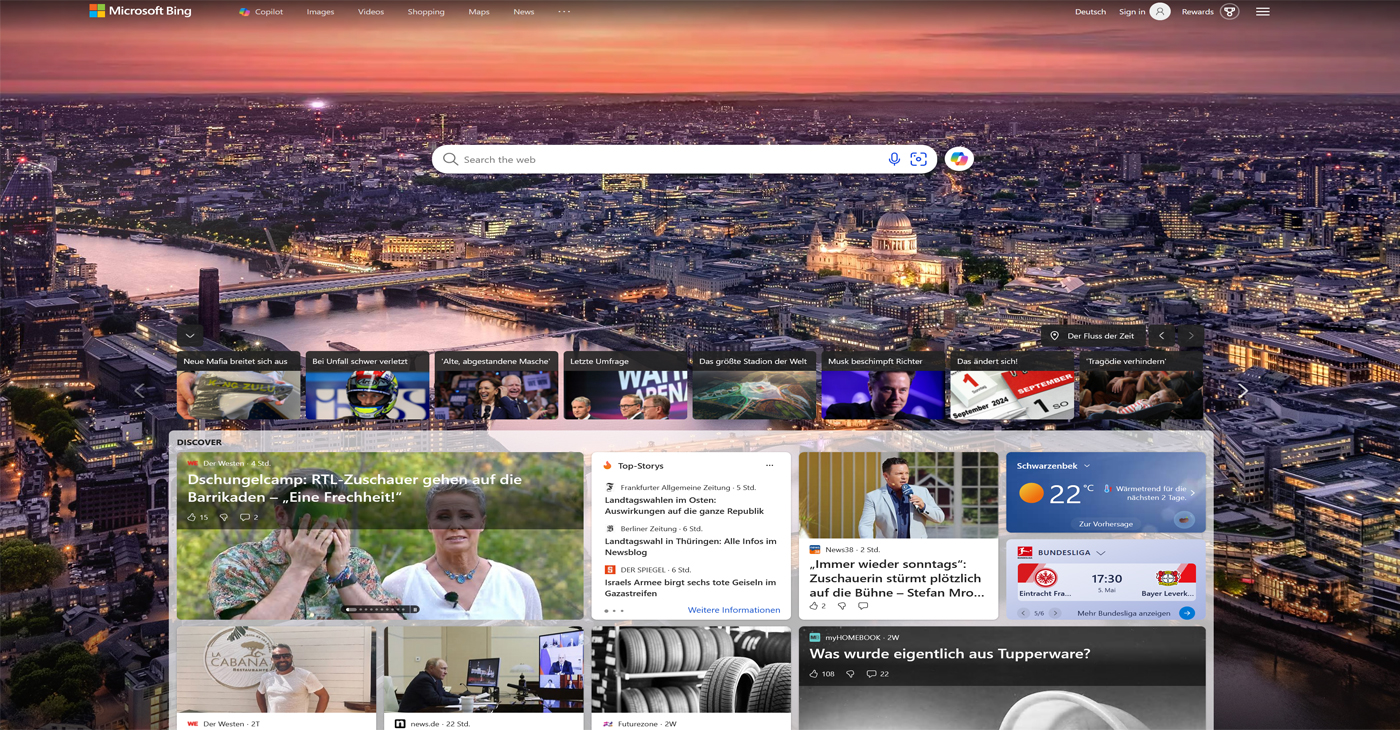Click Weitere Informationen link

(x=733, y=610)
